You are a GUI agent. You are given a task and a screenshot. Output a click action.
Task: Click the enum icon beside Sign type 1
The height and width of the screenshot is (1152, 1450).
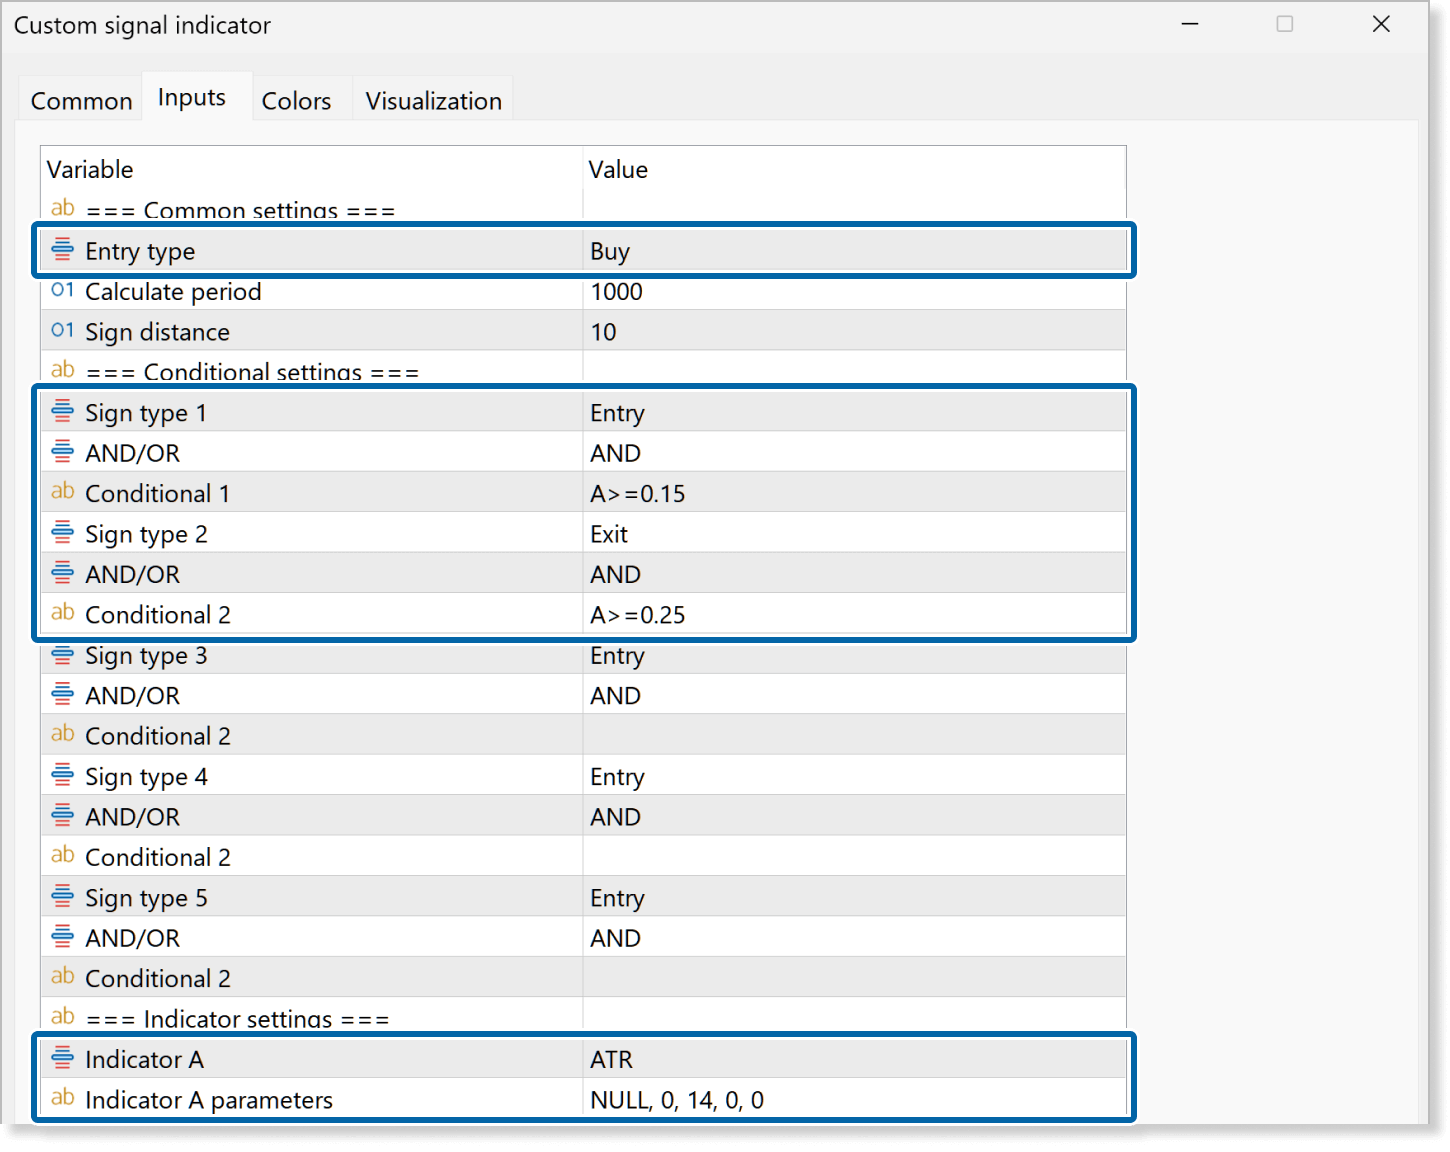[x=62, y=412]
